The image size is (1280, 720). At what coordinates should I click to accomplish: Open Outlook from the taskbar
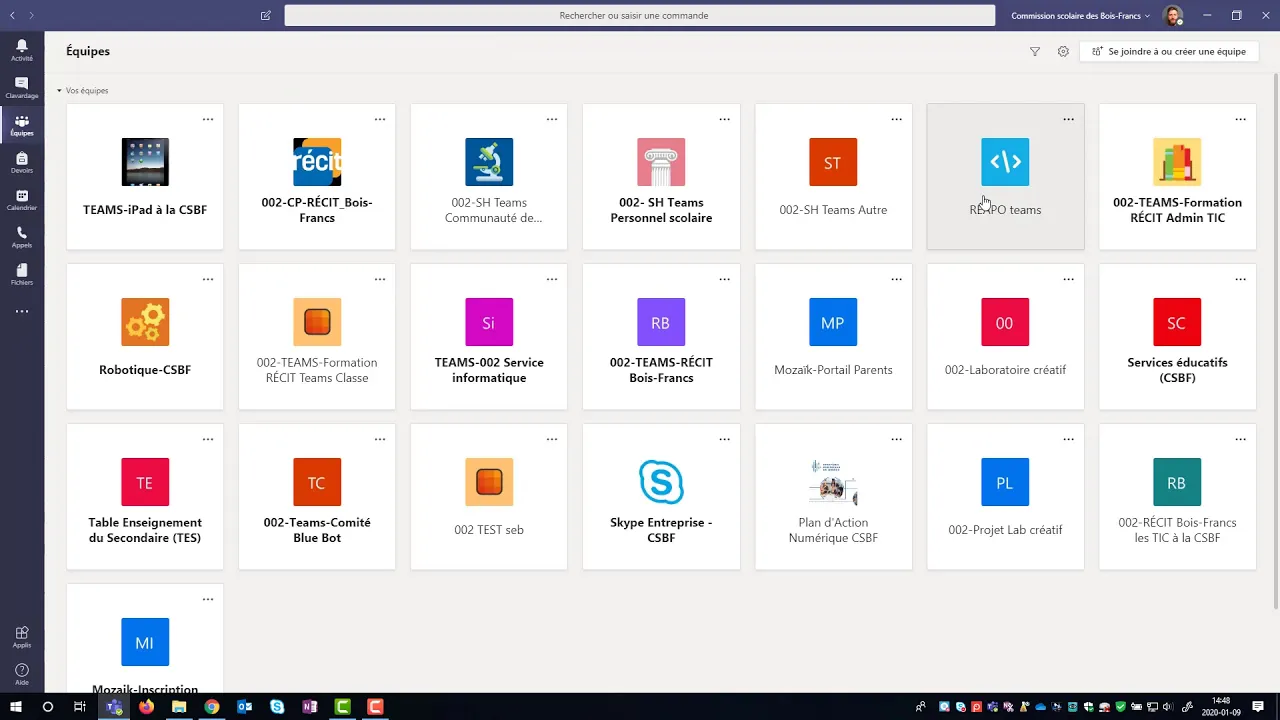click(245, 707)
